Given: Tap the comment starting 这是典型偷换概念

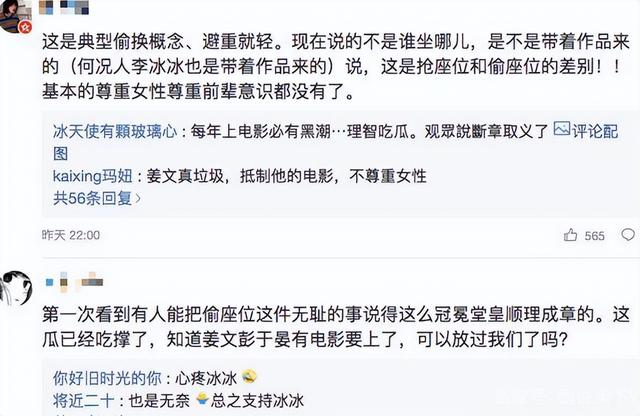Looking at the screenshot, I should pyautogui.click(x=336, y=67).
